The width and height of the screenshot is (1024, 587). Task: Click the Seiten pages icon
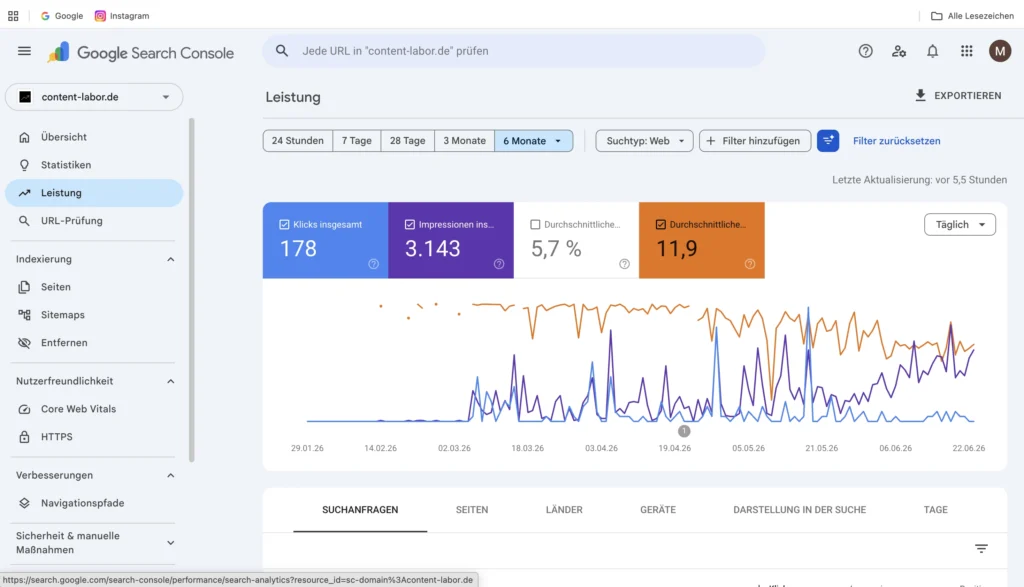click(x=24, y=287)
